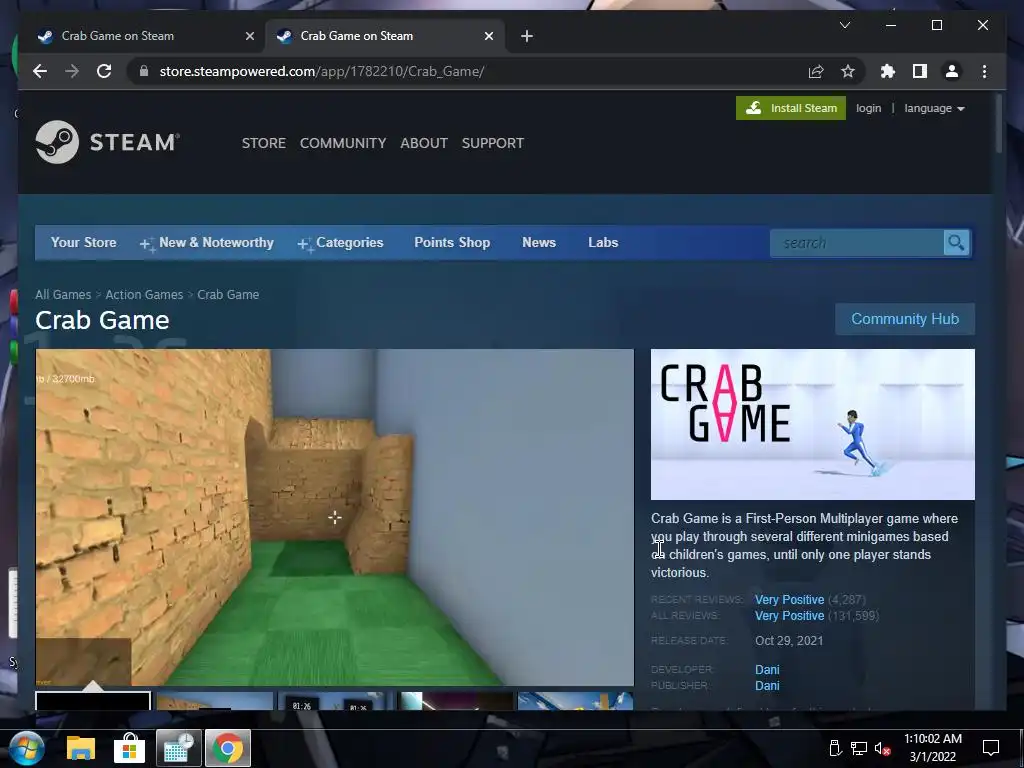Open the calendar app taskbar icon
Screen dimensions: 1024x768
point(178,748)
